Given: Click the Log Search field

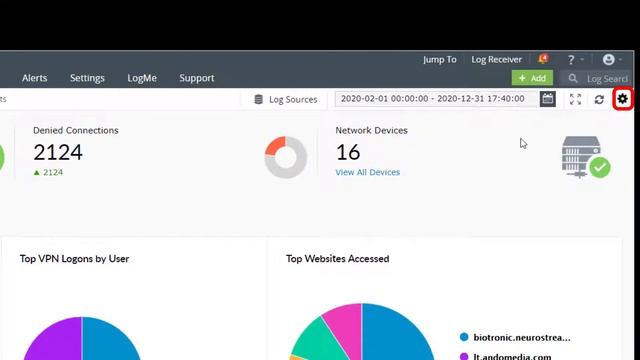Looking at the screenshot, I should click(x=598, y=78).
